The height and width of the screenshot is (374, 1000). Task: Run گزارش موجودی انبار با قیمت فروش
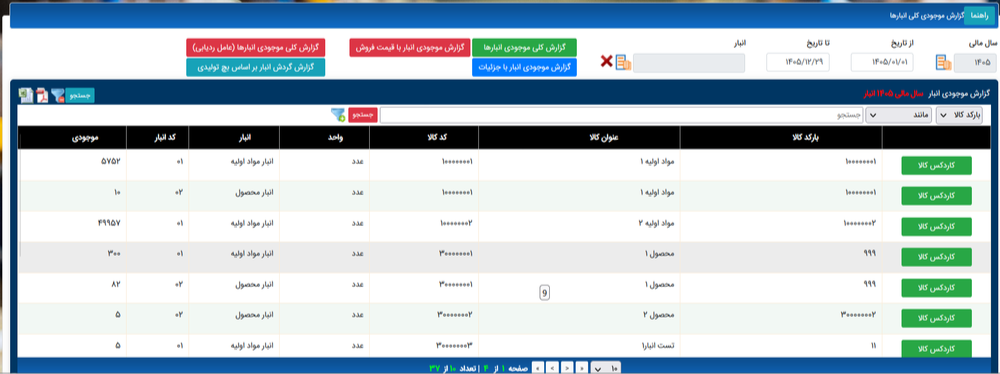pyautogui.click(x=409, y=48)
